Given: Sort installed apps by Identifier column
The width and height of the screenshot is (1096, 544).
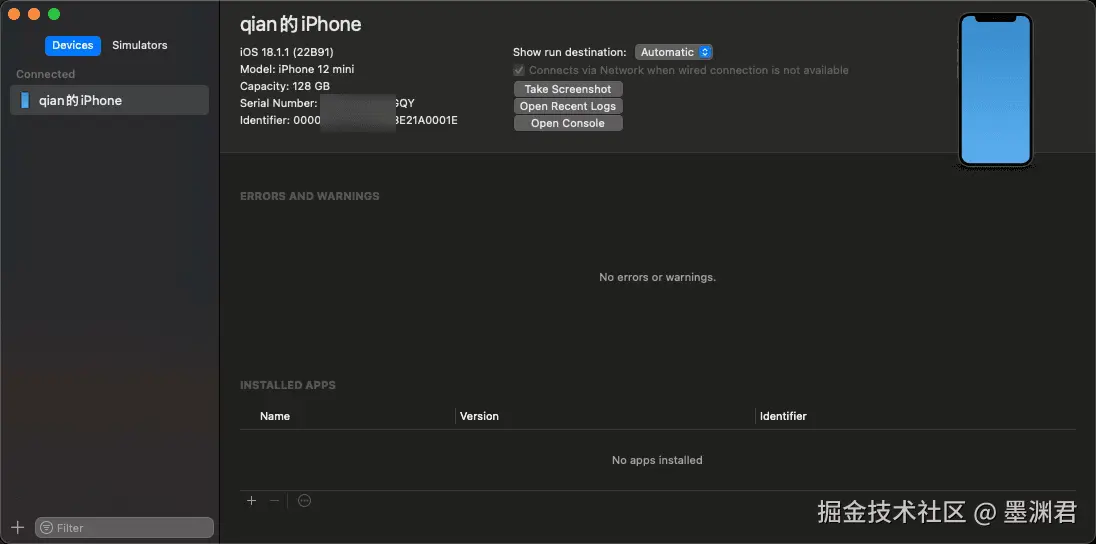Looking at the screenshot, I should click(783, 416).
